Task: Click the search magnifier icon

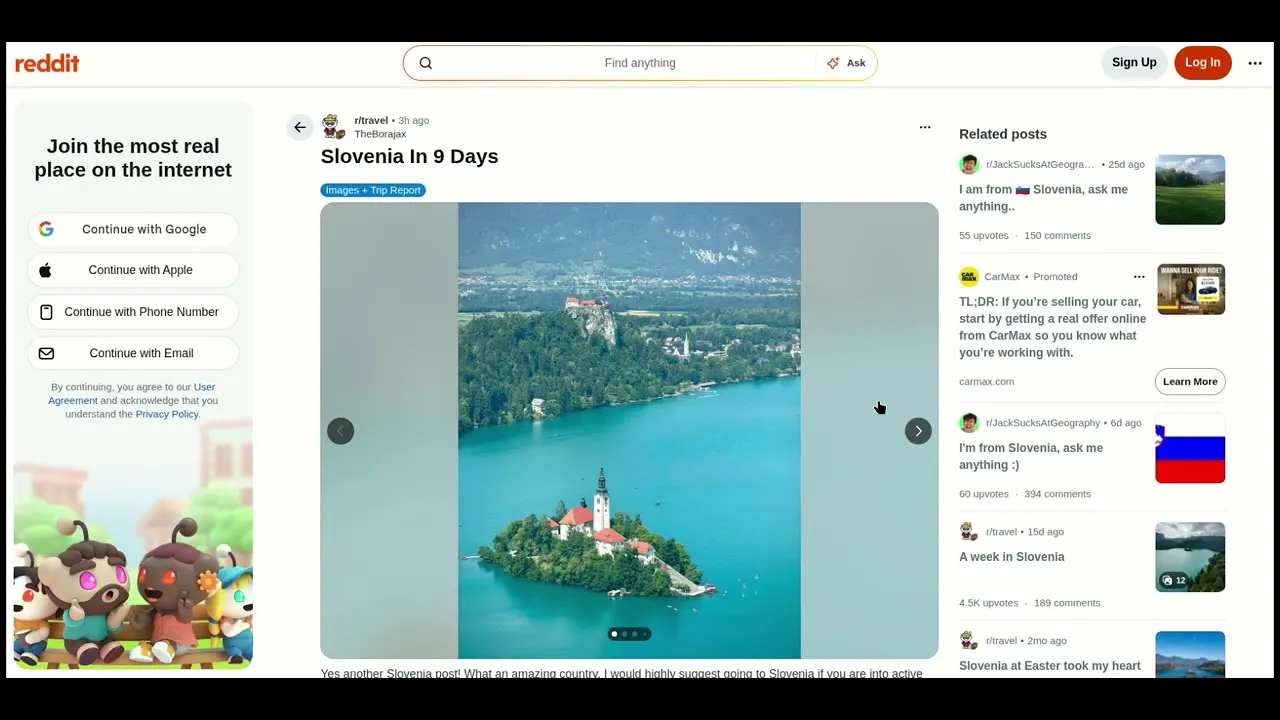Action: tap(426, 63)
